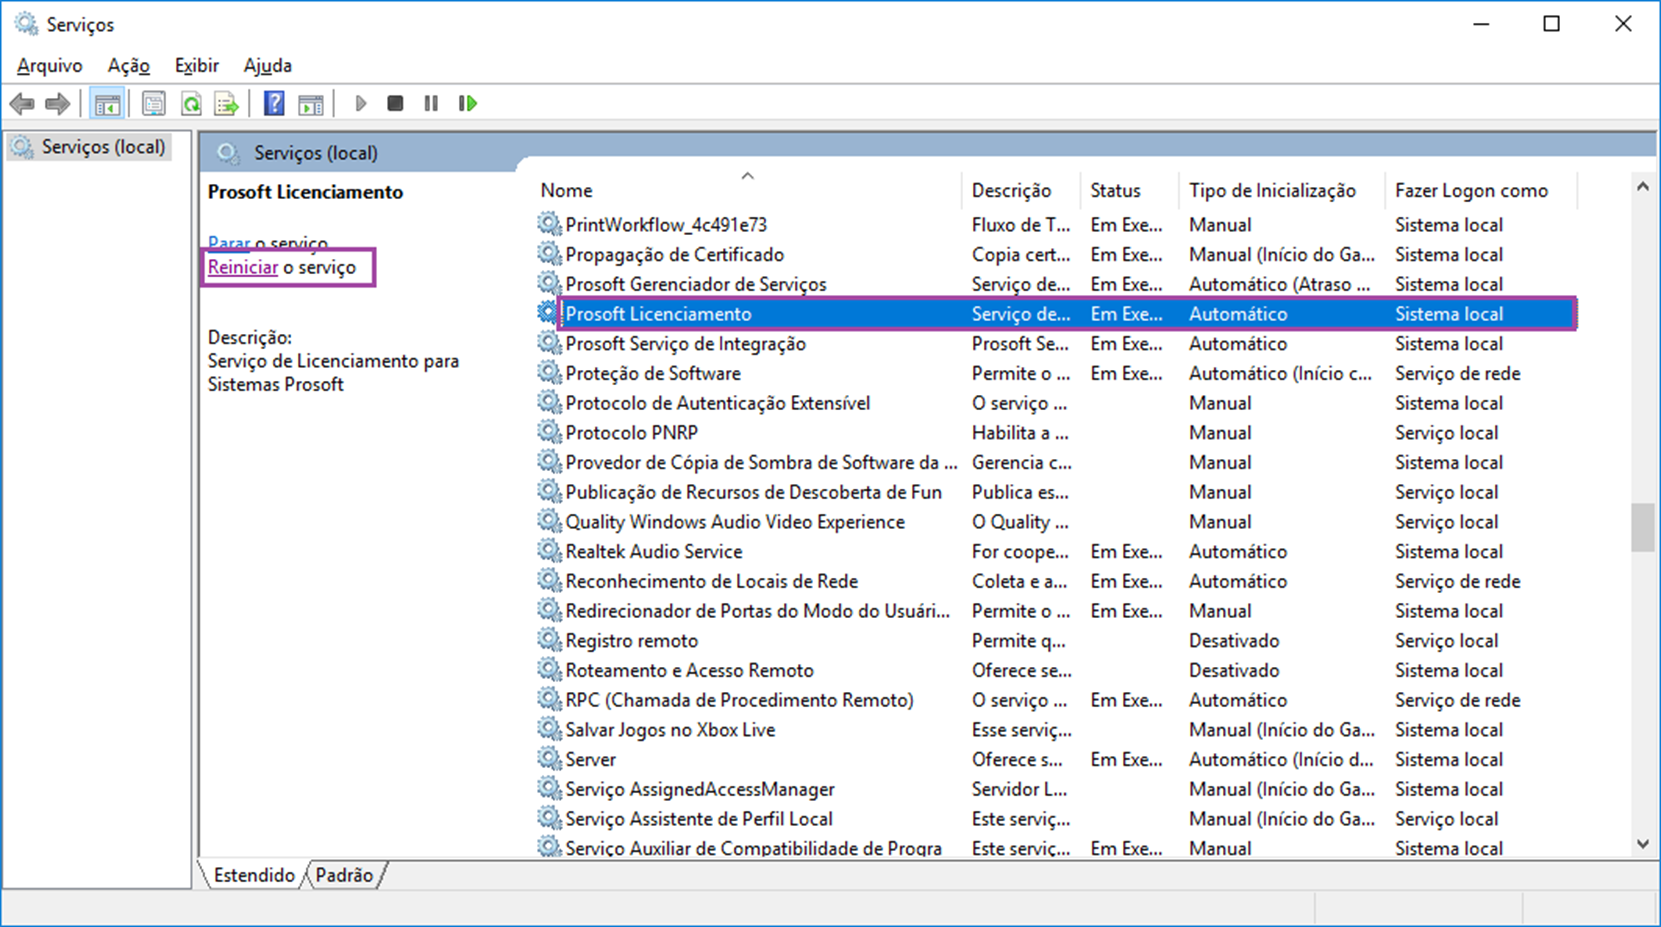The image size is (1661, 927).
Task: Click Serviço de rede cell of Proteção de Software
Action: click(x=1458, y=374)
